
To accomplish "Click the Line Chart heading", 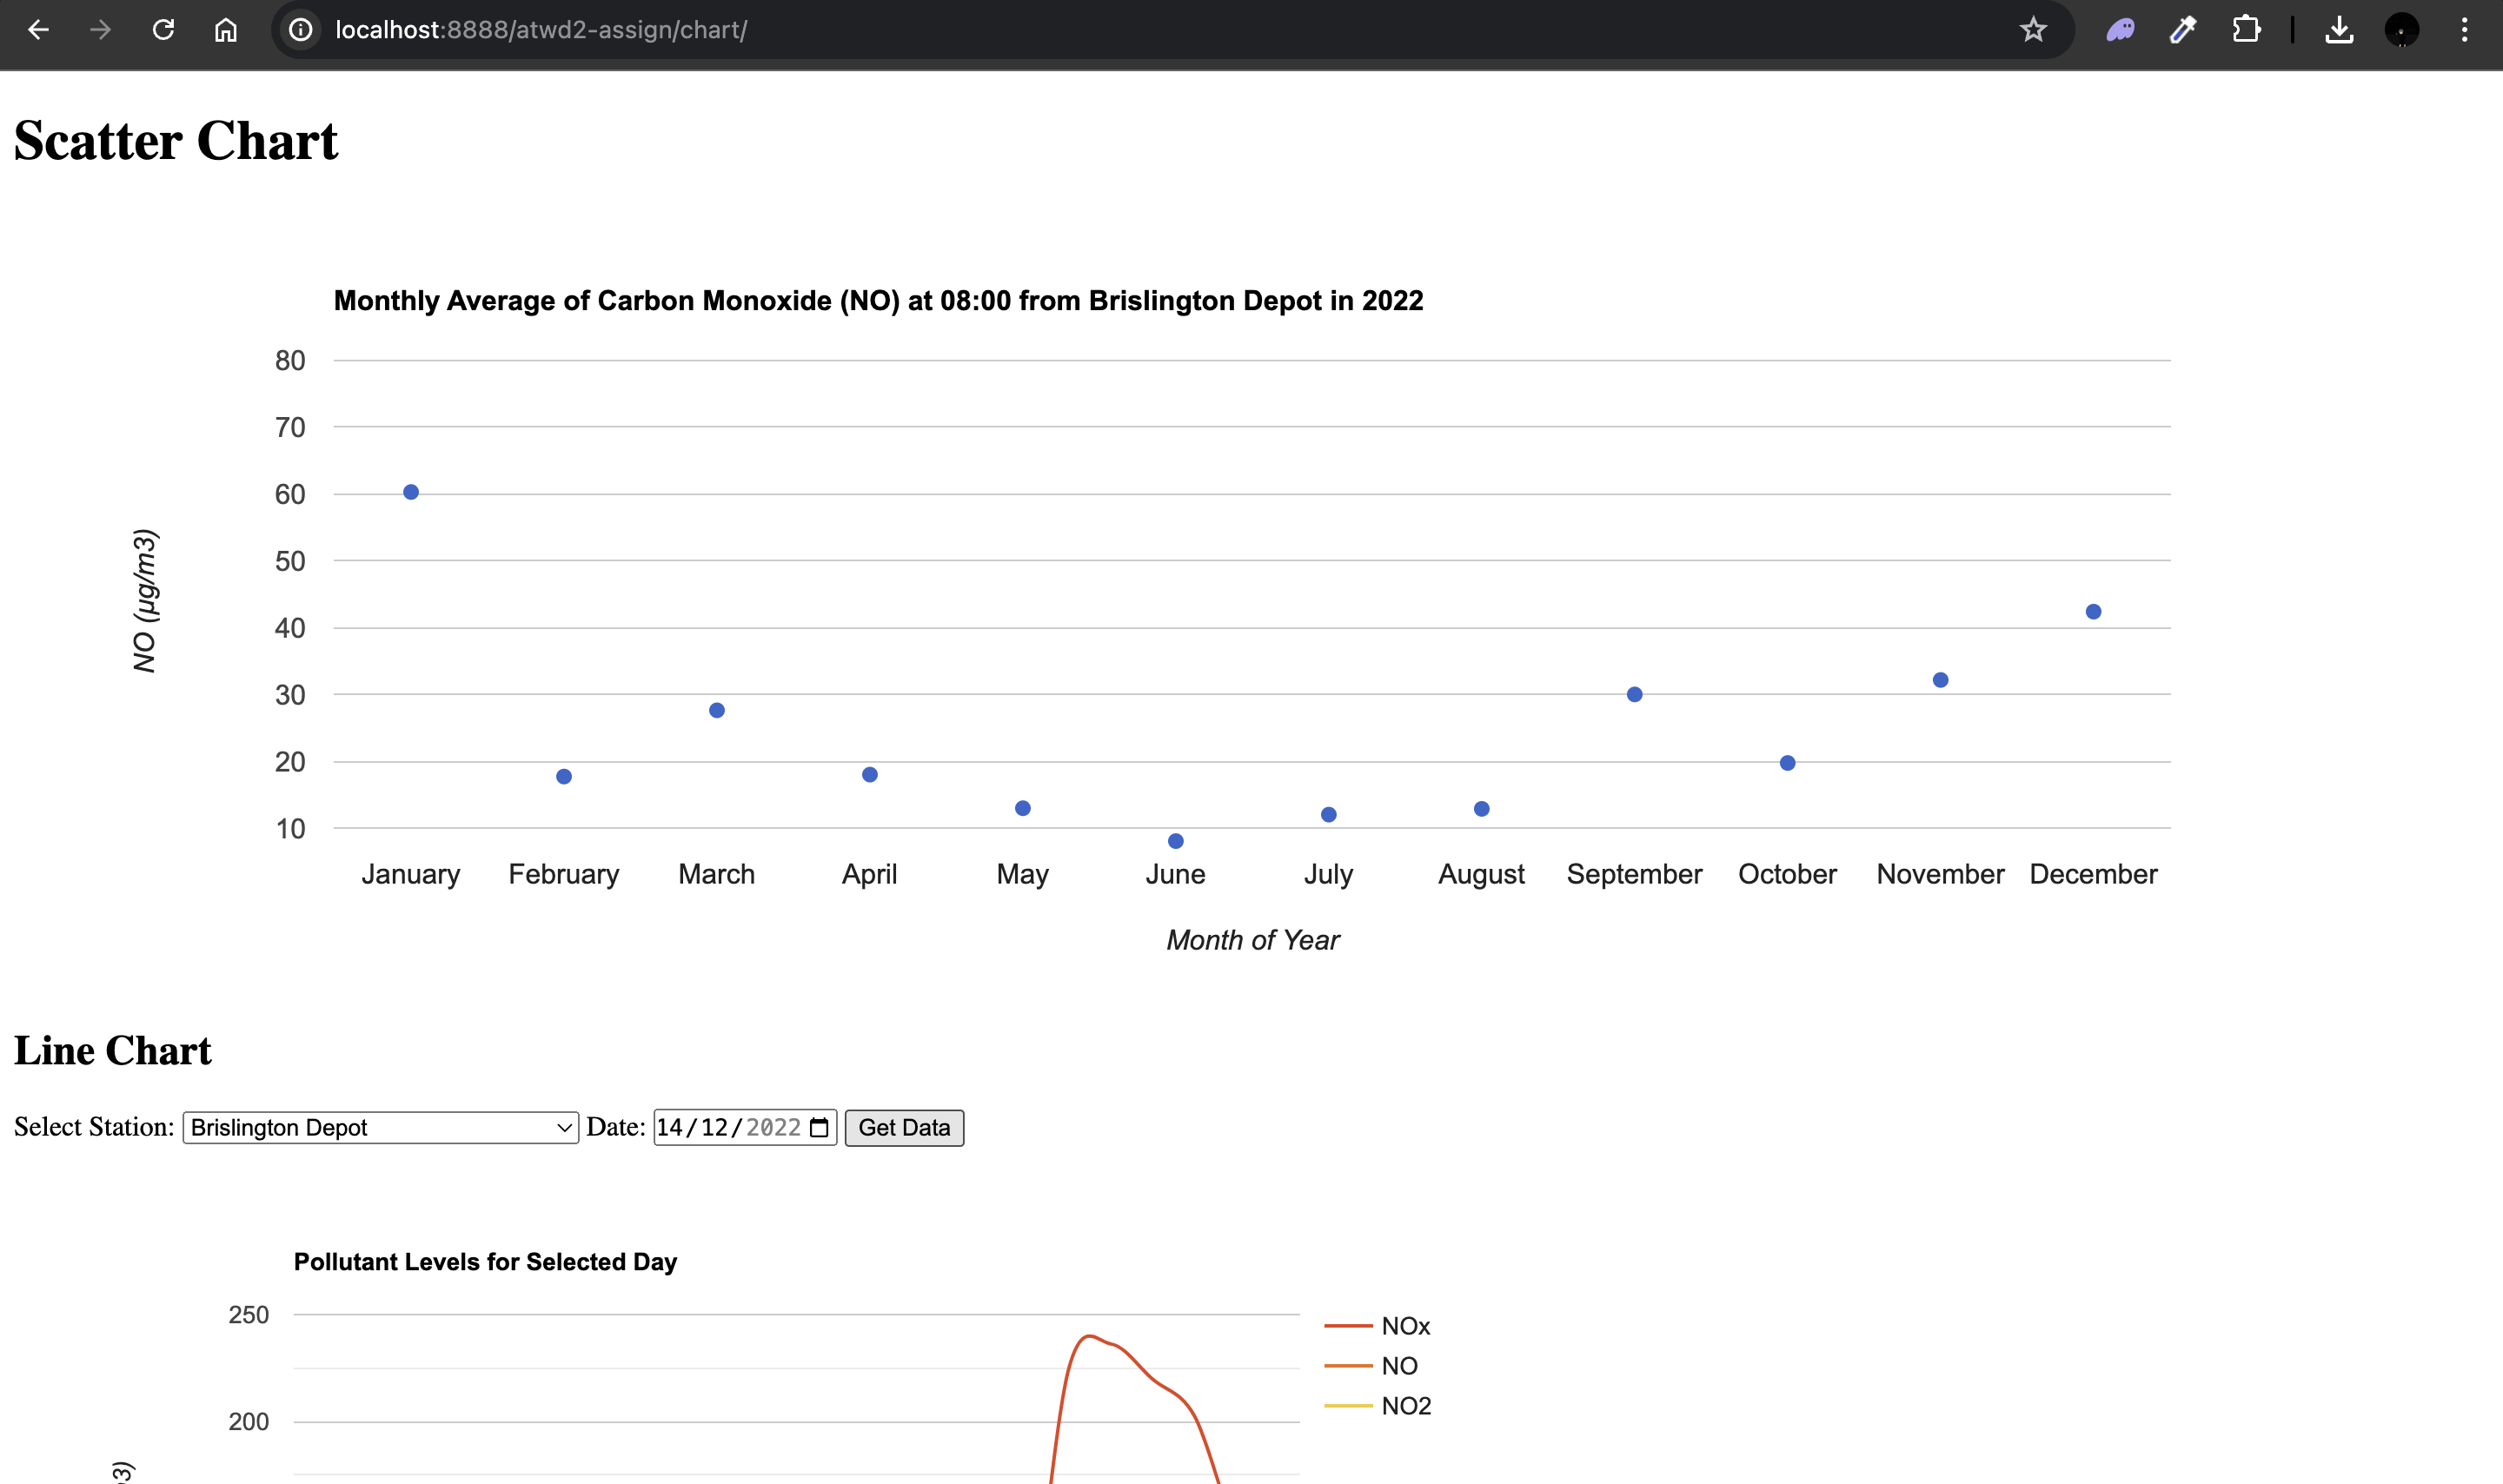I will coord(113,1051).
